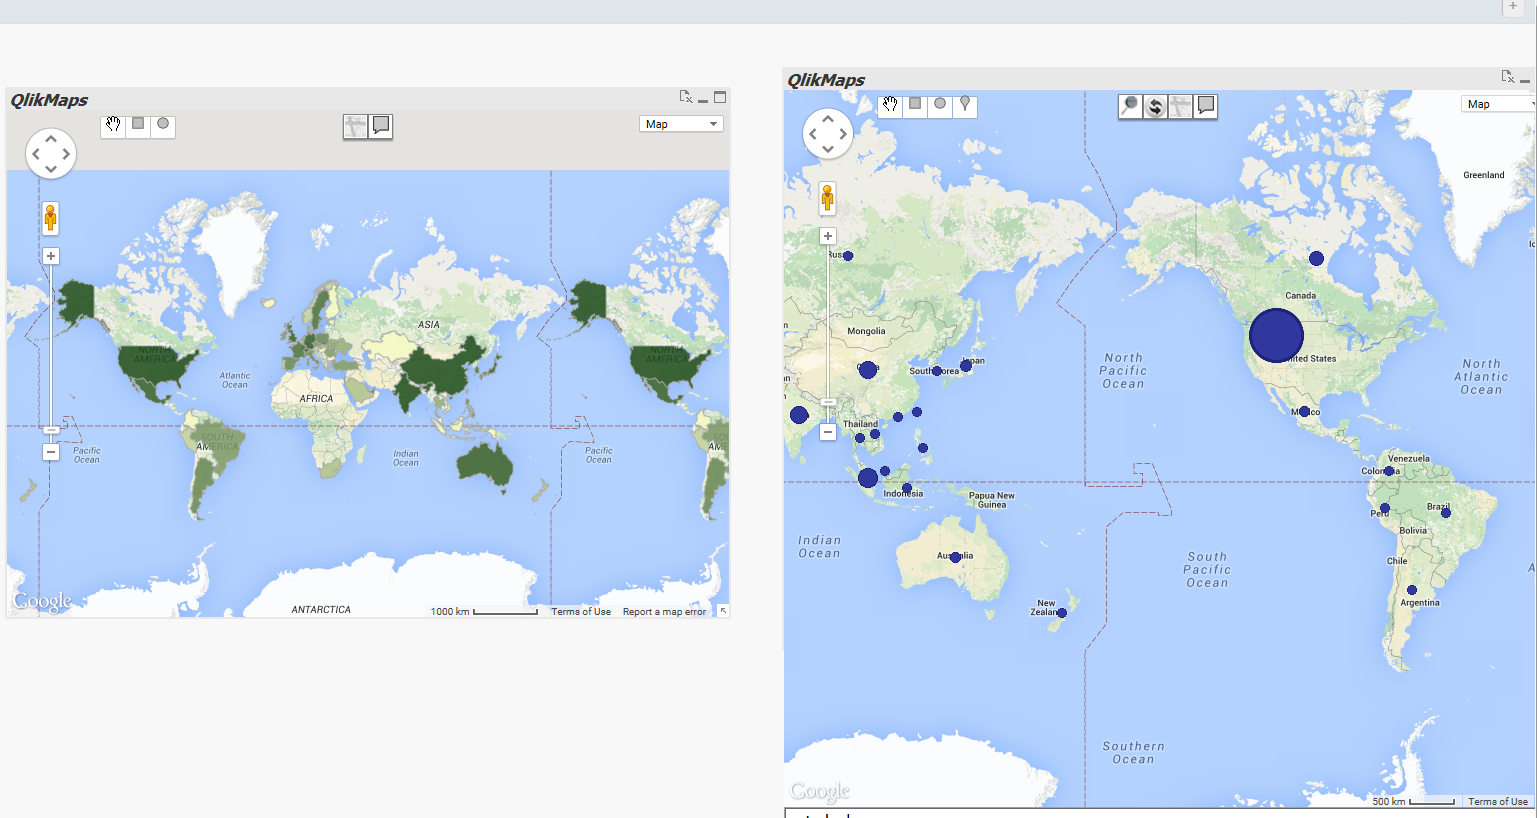Click the Colombia bubble on right map
This screenshot has height=818, width=1537.
click(1389, 470)
